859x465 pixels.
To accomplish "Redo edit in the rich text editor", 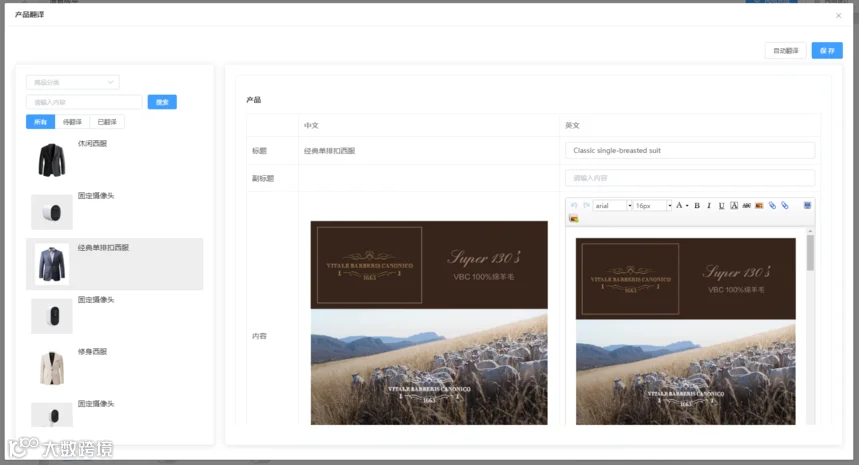I will coord(586,205).
